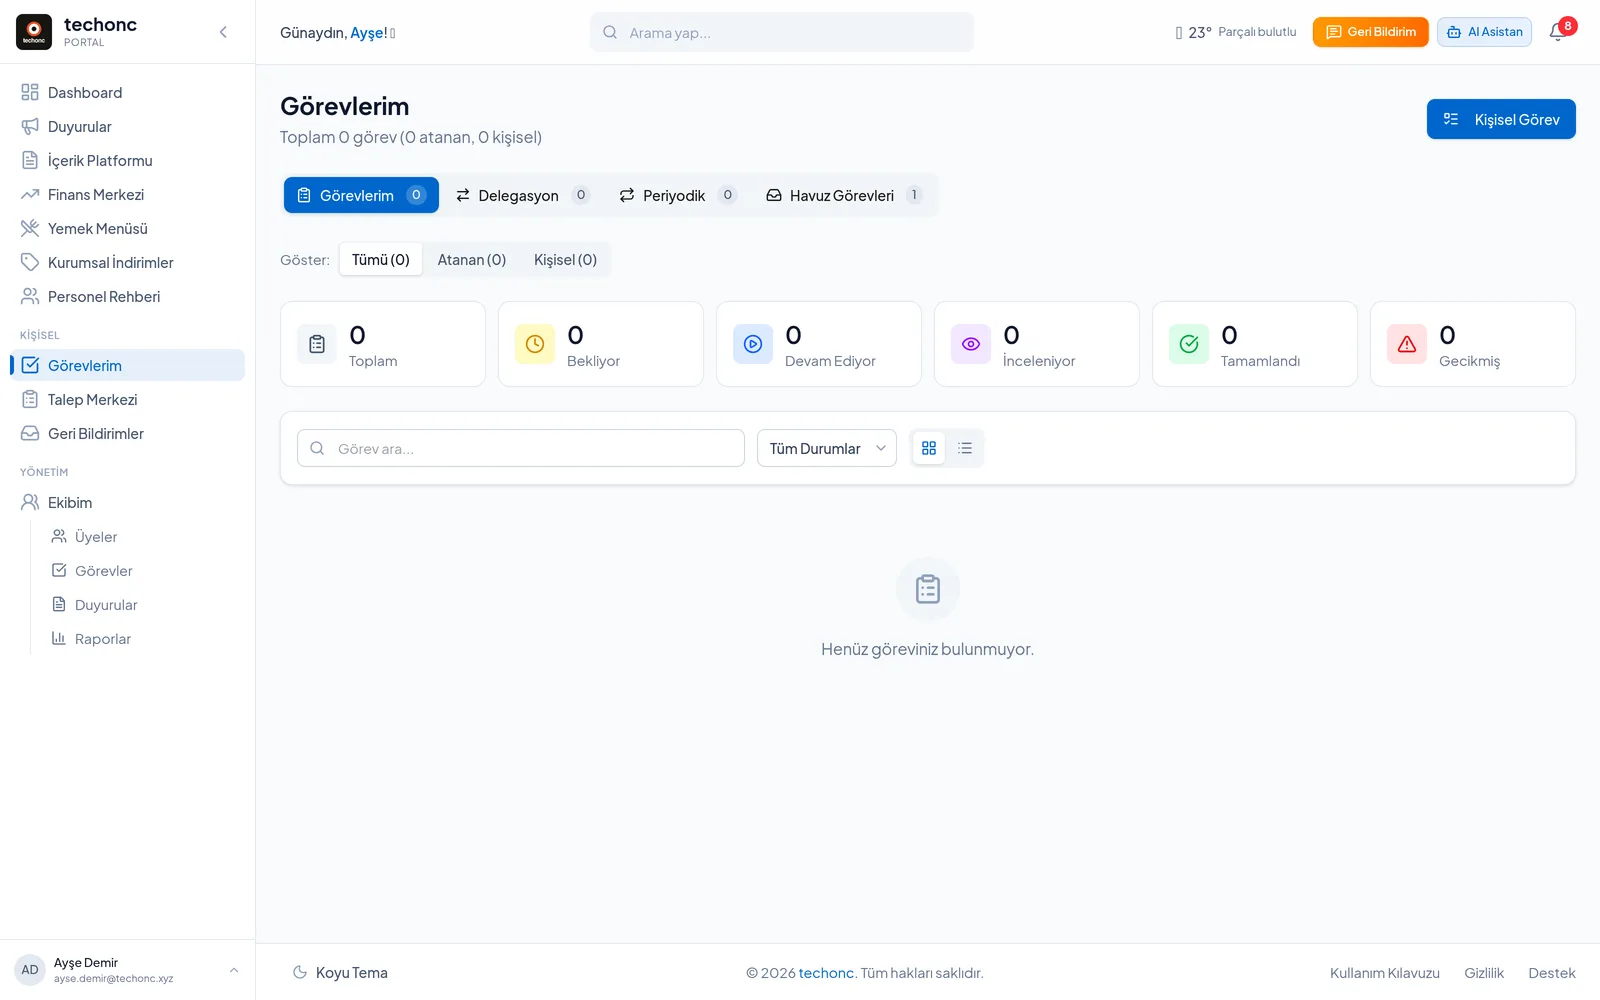The height and width of the screenshot is (1000, 1600).
Task: Switch to list view
Action: tap(965, 448)
